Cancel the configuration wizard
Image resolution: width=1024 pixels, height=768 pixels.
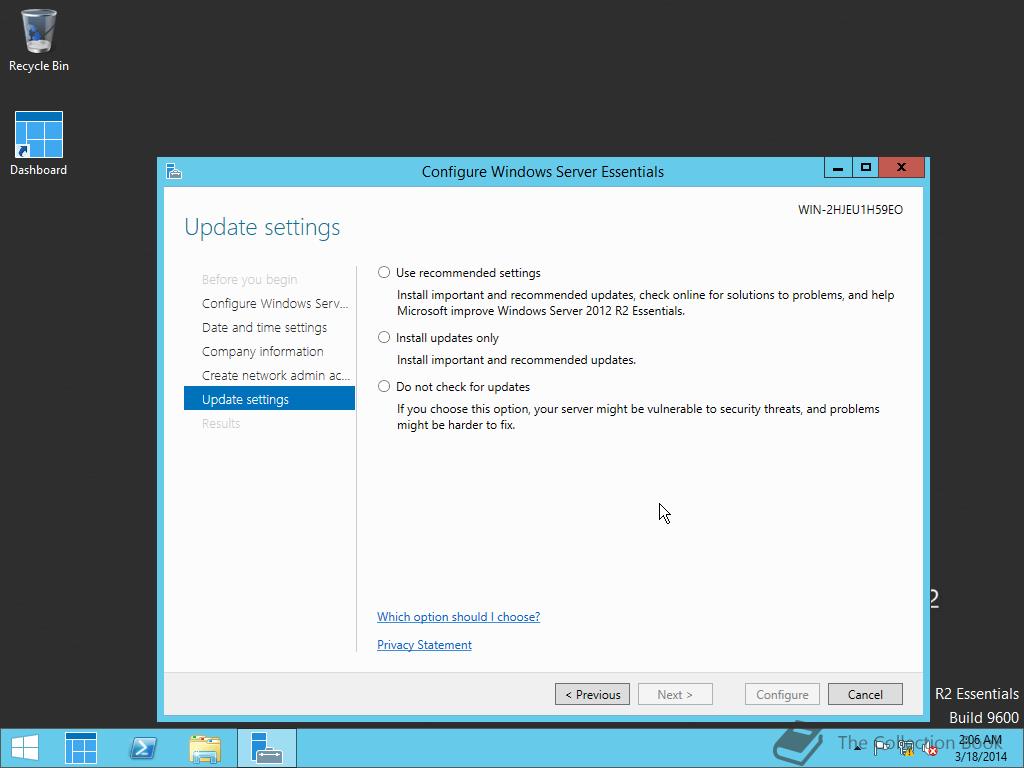click(x=865, y=694)
